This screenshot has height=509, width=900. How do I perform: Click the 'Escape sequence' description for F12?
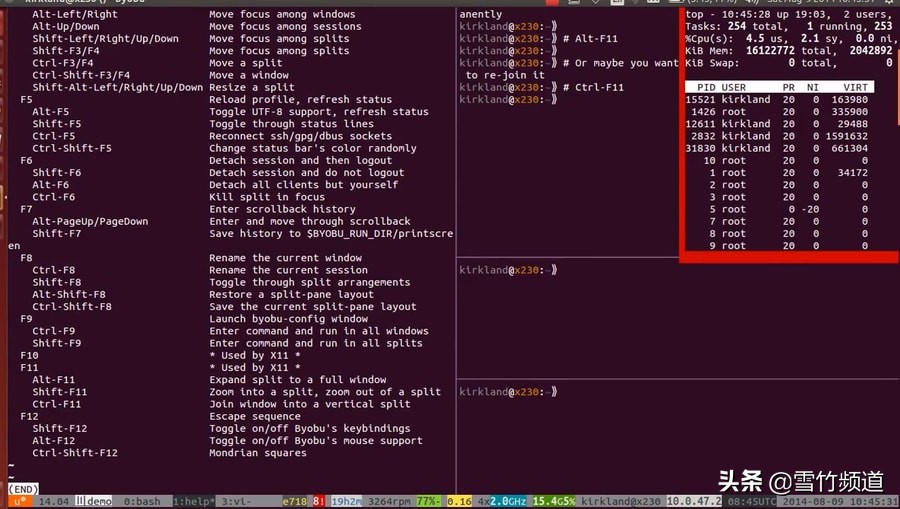[x=255, y=416]
